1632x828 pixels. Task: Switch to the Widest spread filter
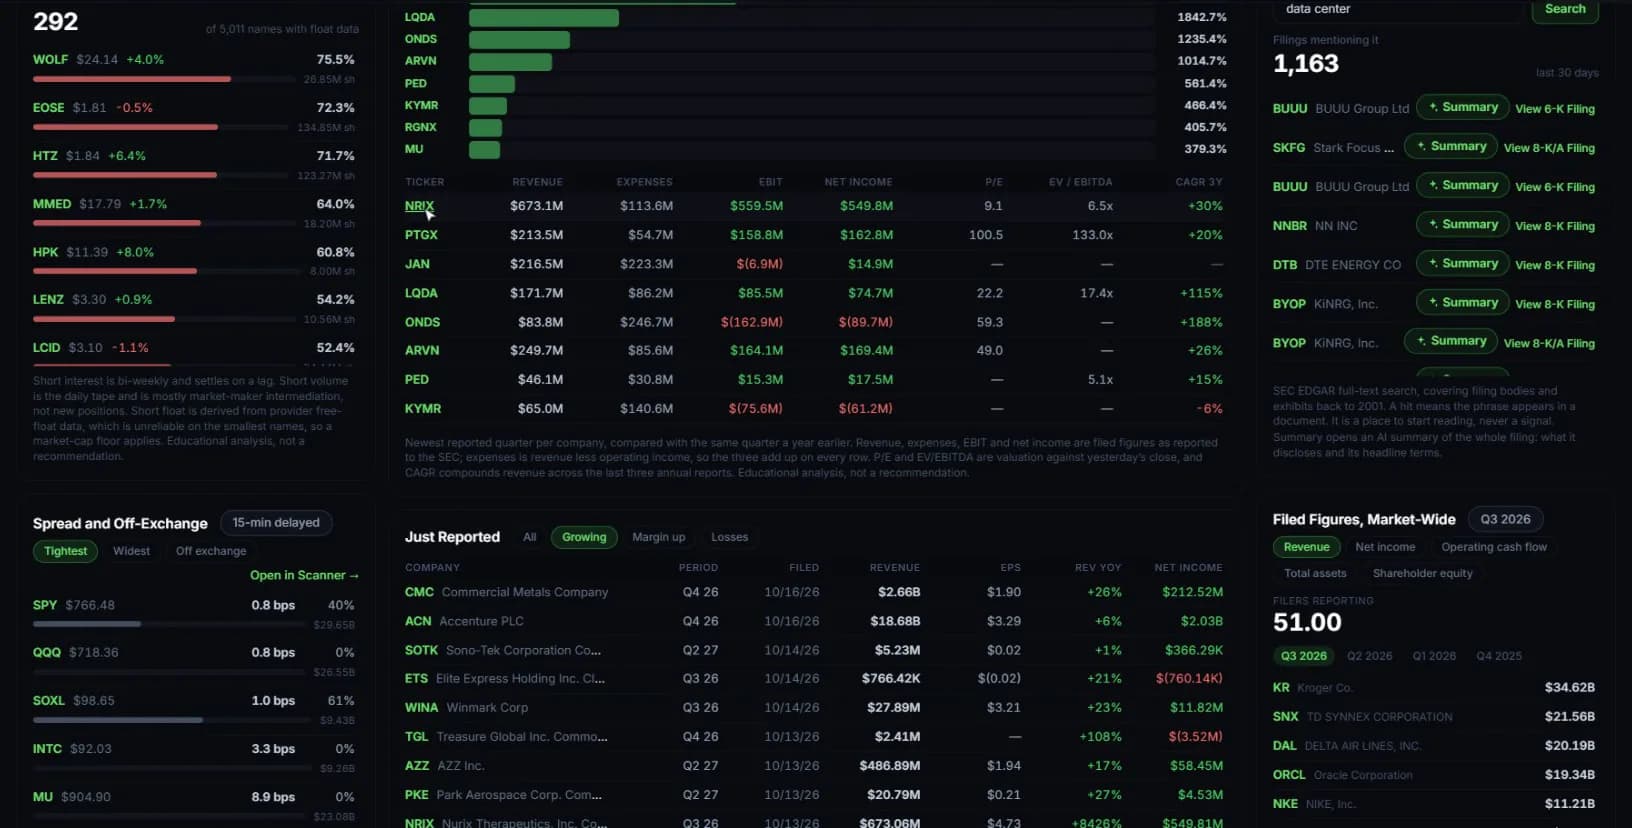pyautogui.click(x=131, y=551)
